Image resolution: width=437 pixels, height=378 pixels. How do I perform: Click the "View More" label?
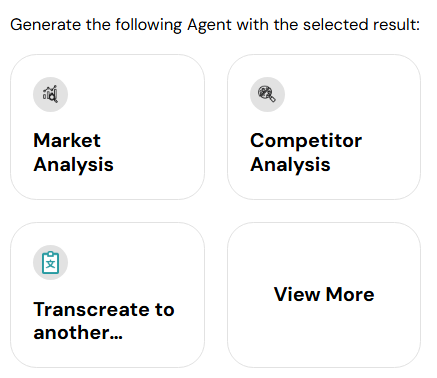click(x=324, y=294)
